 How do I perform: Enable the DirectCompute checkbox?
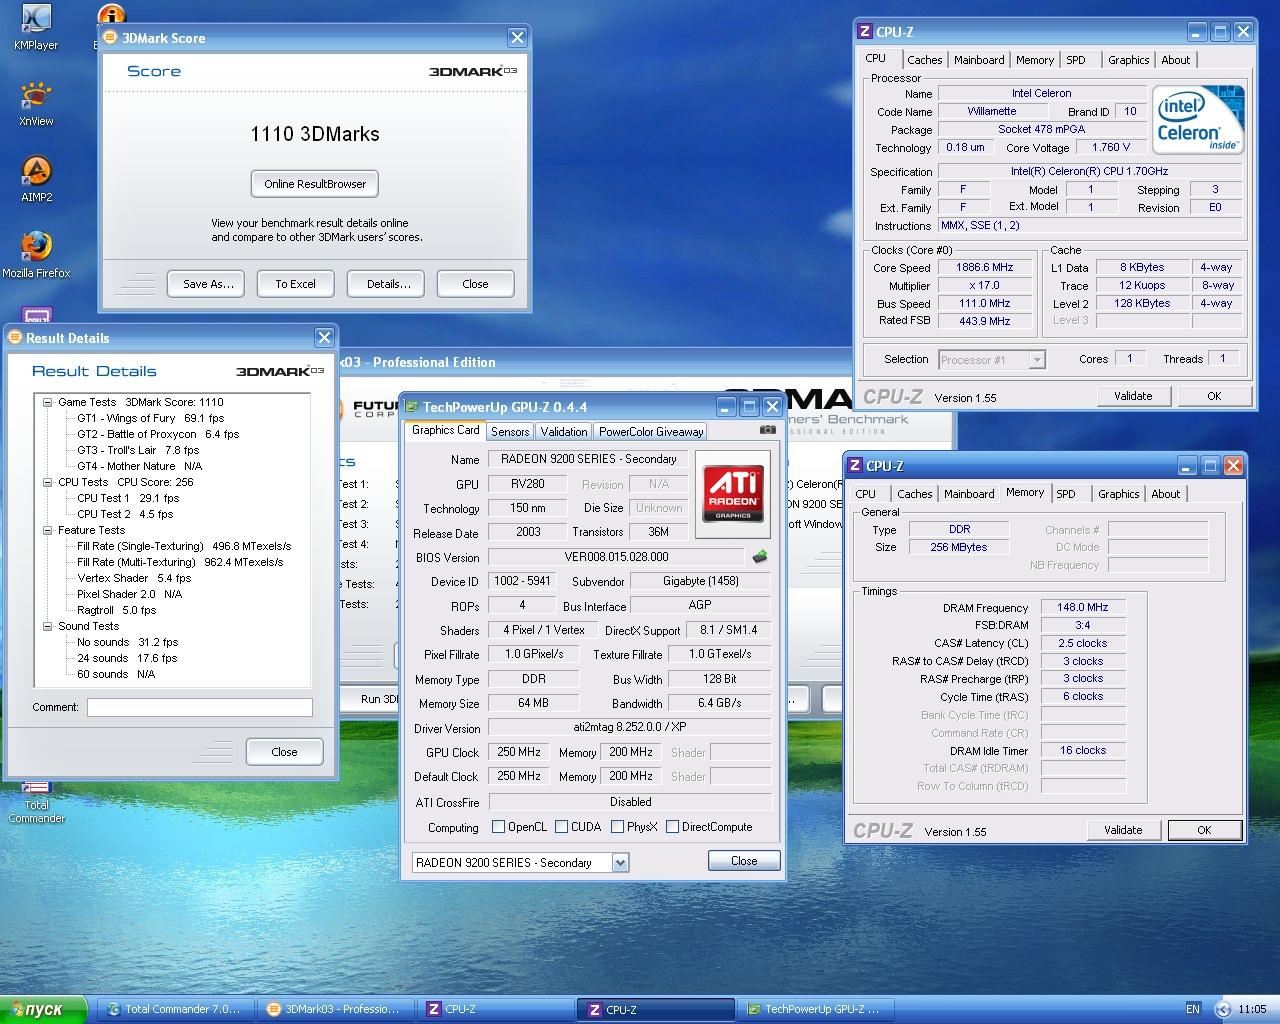672,827
